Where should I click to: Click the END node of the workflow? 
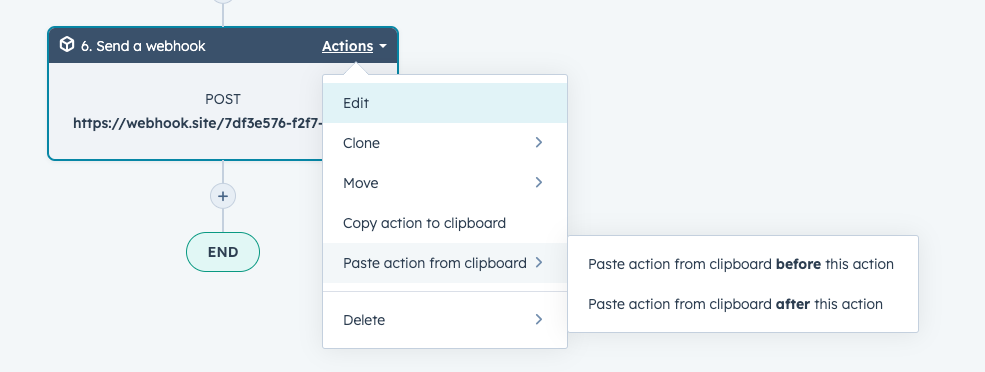[x=223, y=252]
